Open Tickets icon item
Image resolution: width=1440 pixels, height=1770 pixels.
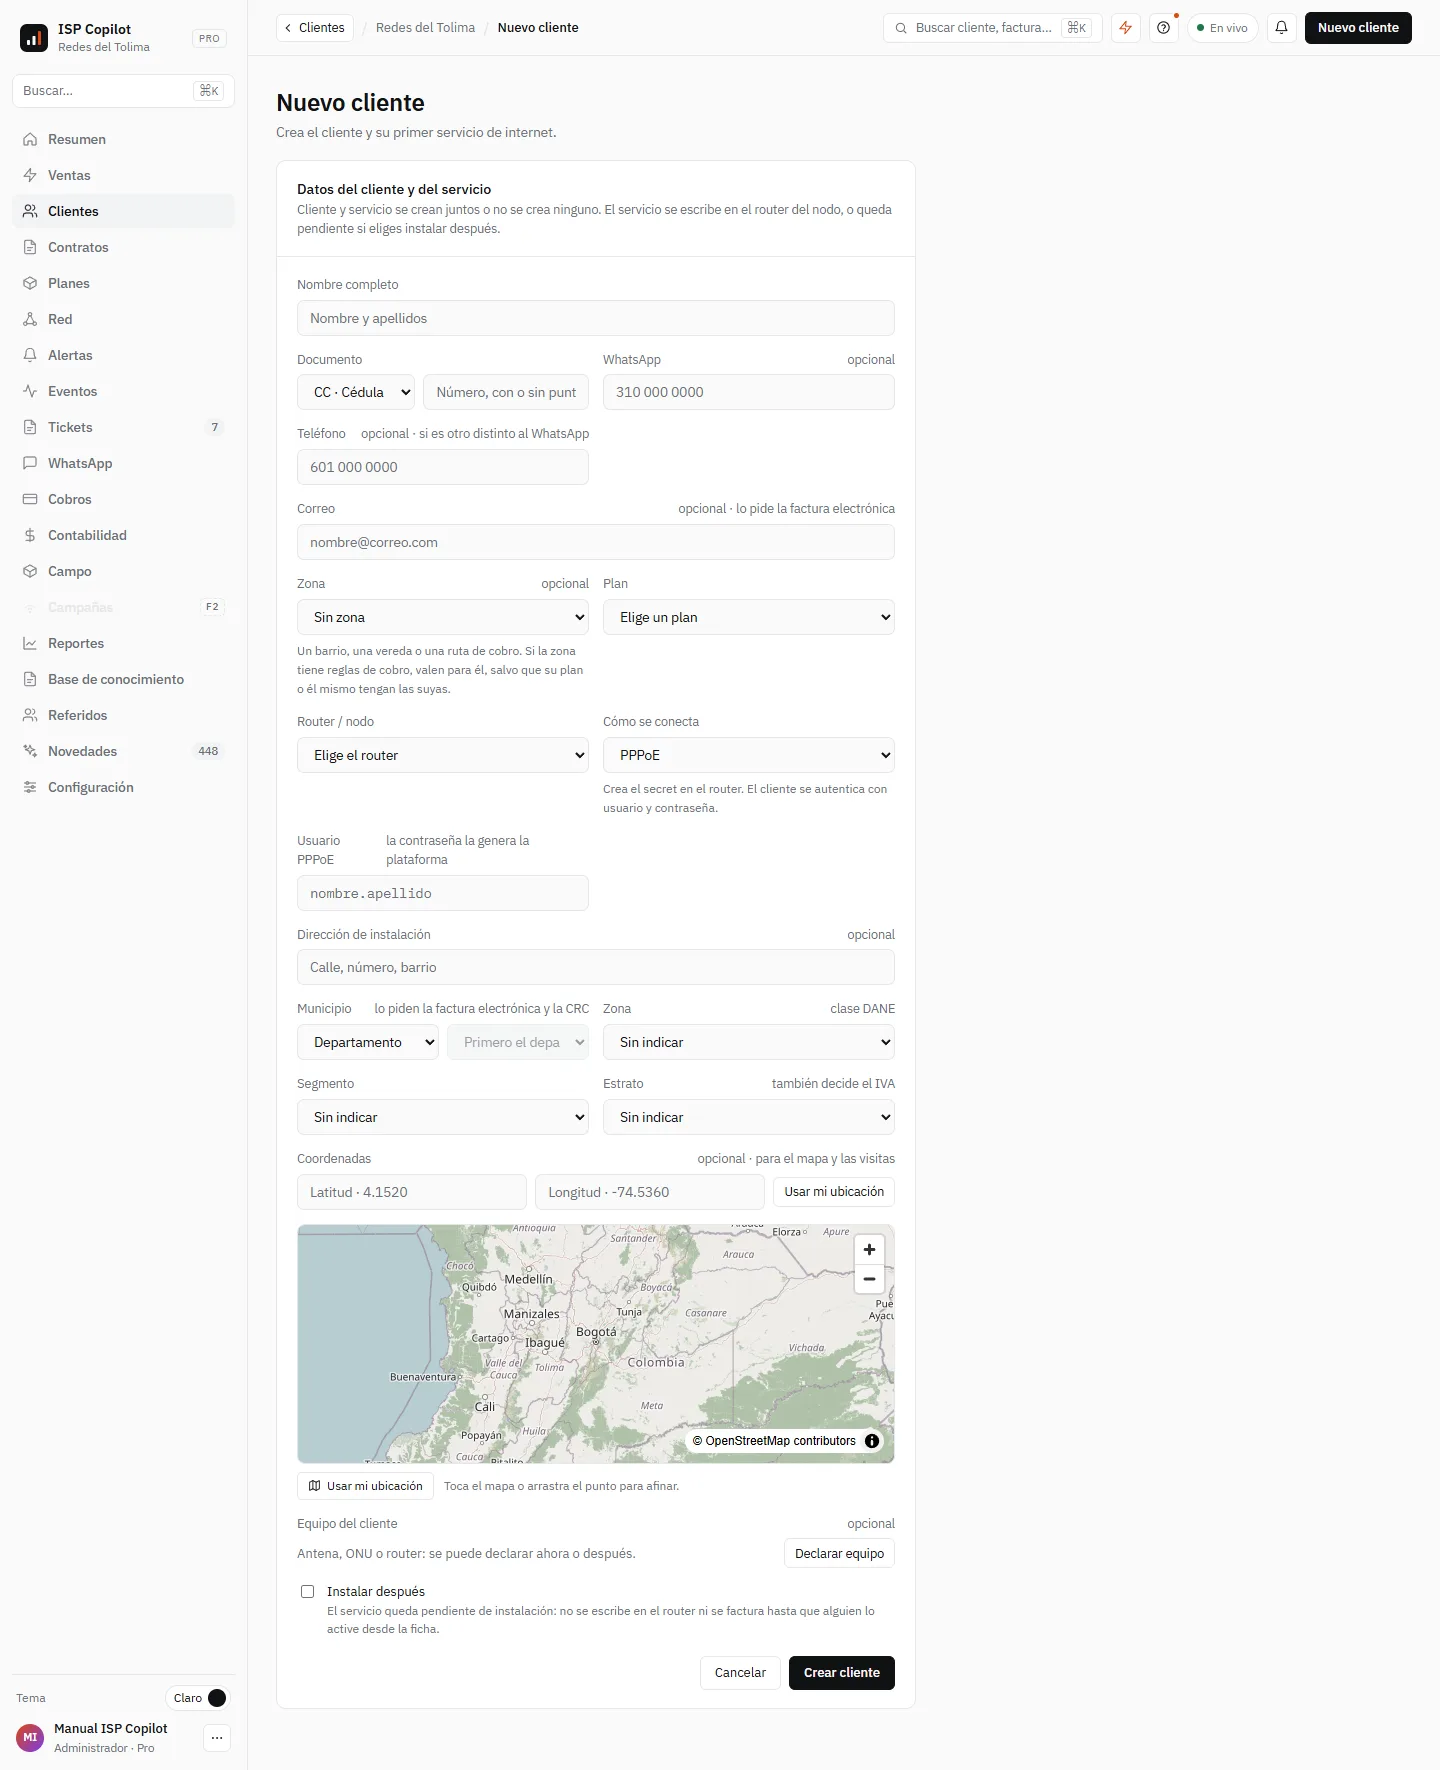coord(123,427)
